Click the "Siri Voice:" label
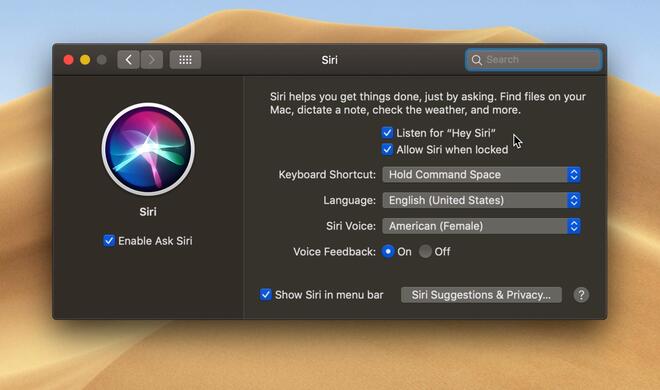660x390 pixels. tap(351, 226)
